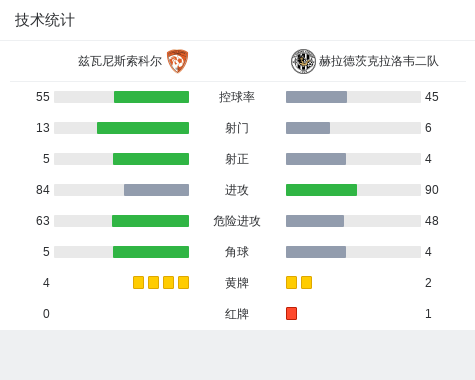The height and width of the screenshot is (380, 475).
Task: Click the red card icon
Action: 291,314
